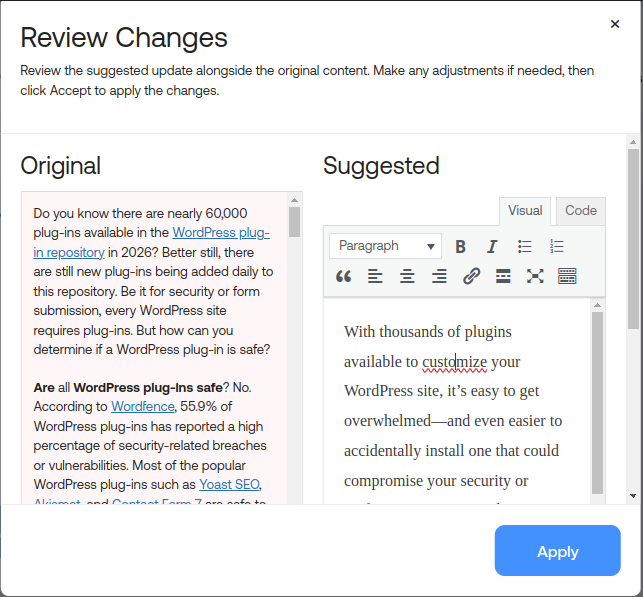Center align the text

[x=407, y=276]
